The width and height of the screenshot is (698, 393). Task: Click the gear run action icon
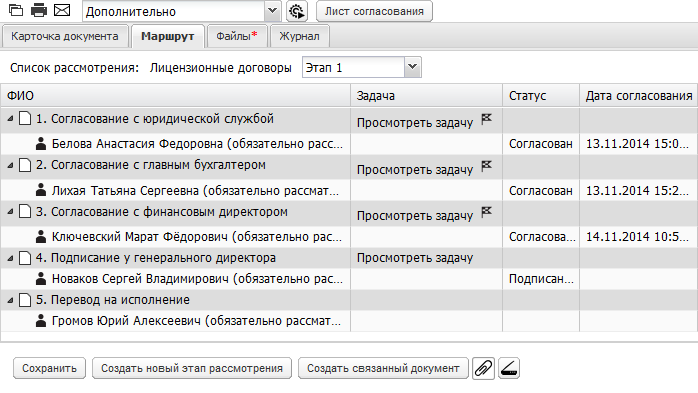296,12
